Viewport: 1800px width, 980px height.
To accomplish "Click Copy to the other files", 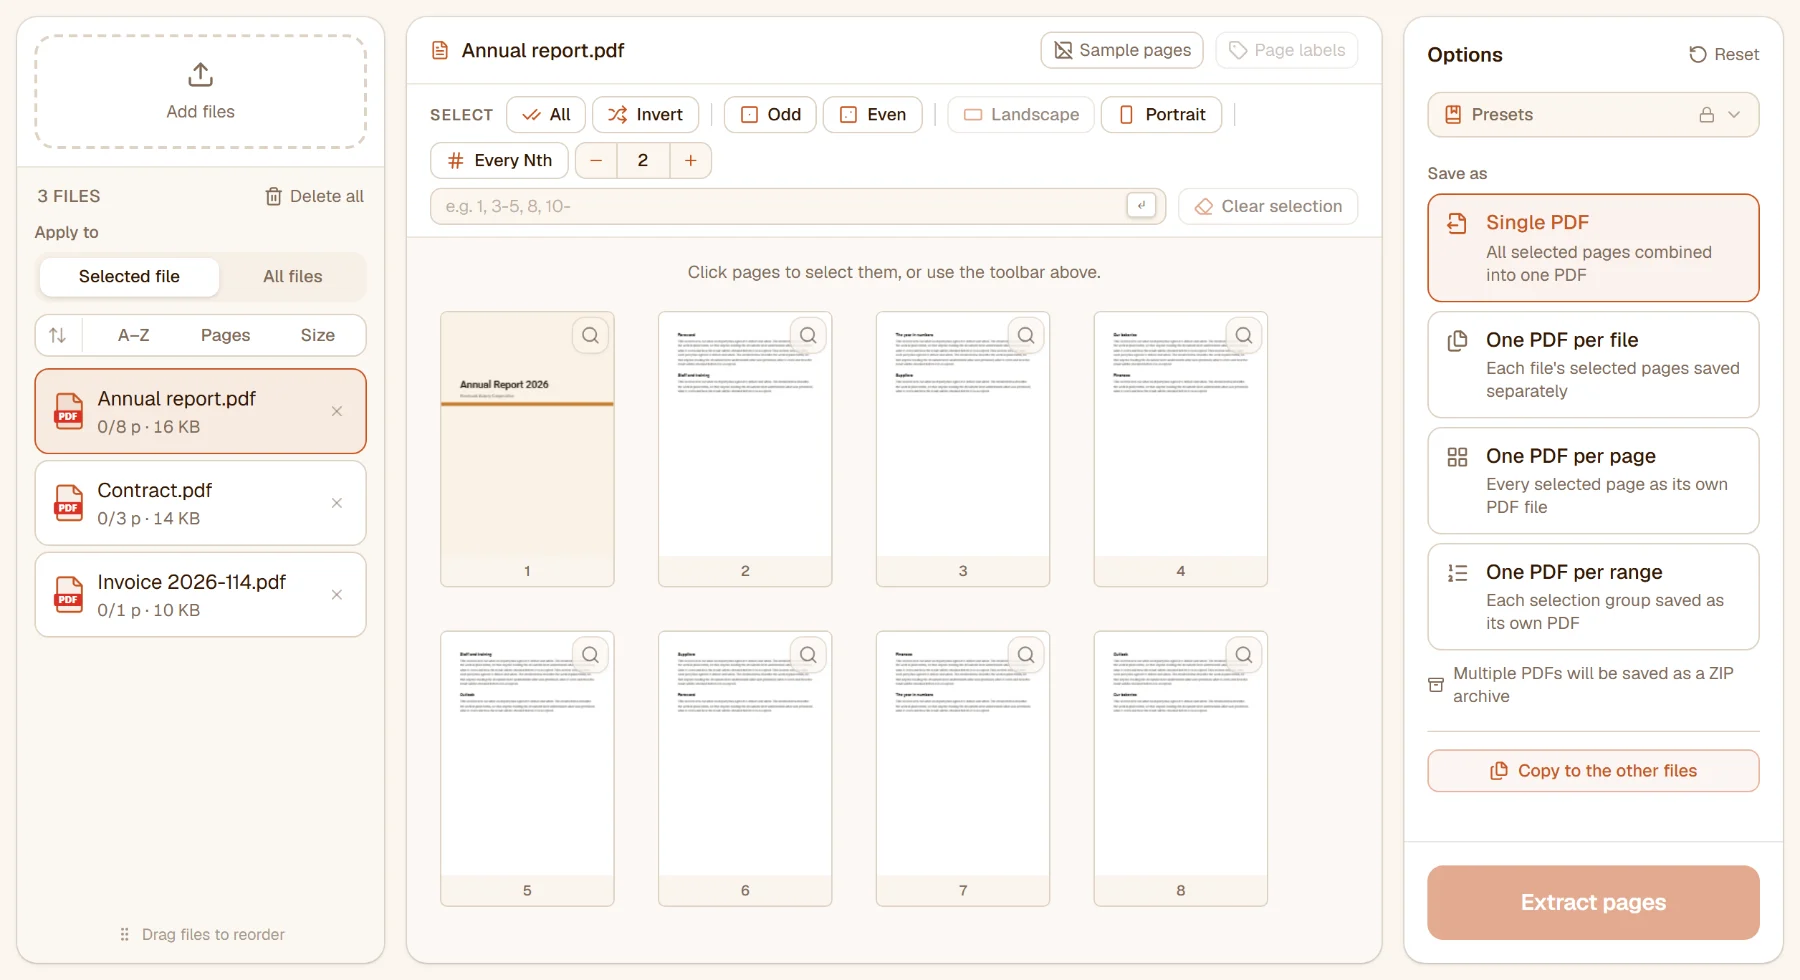I will click(1593, 771).
